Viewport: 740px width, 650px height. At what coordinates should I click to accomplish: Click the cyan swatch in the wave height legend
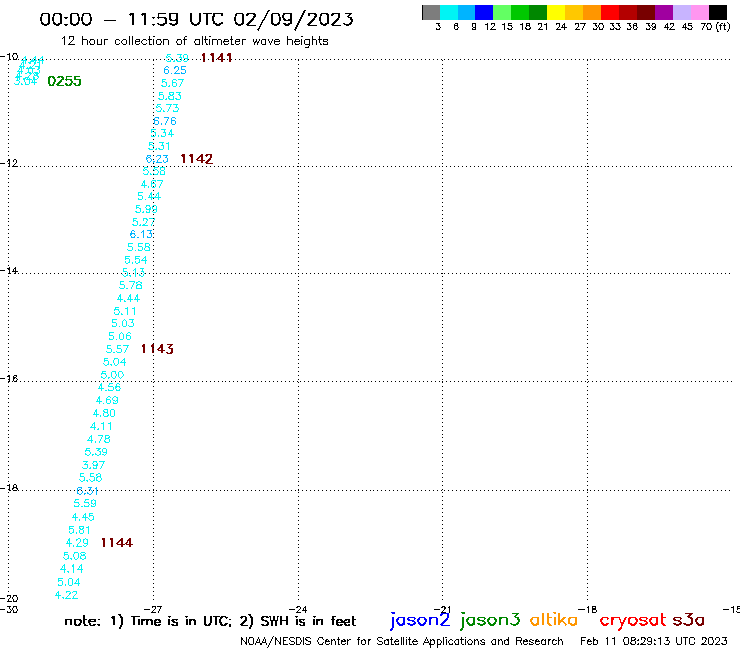[x=449, y=12]
